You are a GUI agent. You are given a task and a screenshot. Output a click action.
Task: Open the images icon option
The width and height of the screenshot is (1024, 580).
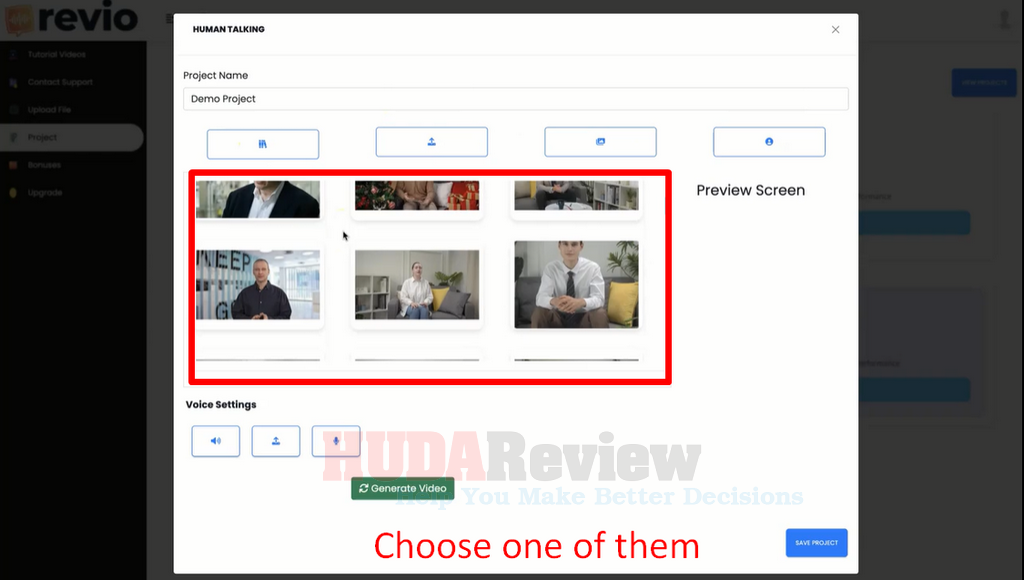click(600, 142)
